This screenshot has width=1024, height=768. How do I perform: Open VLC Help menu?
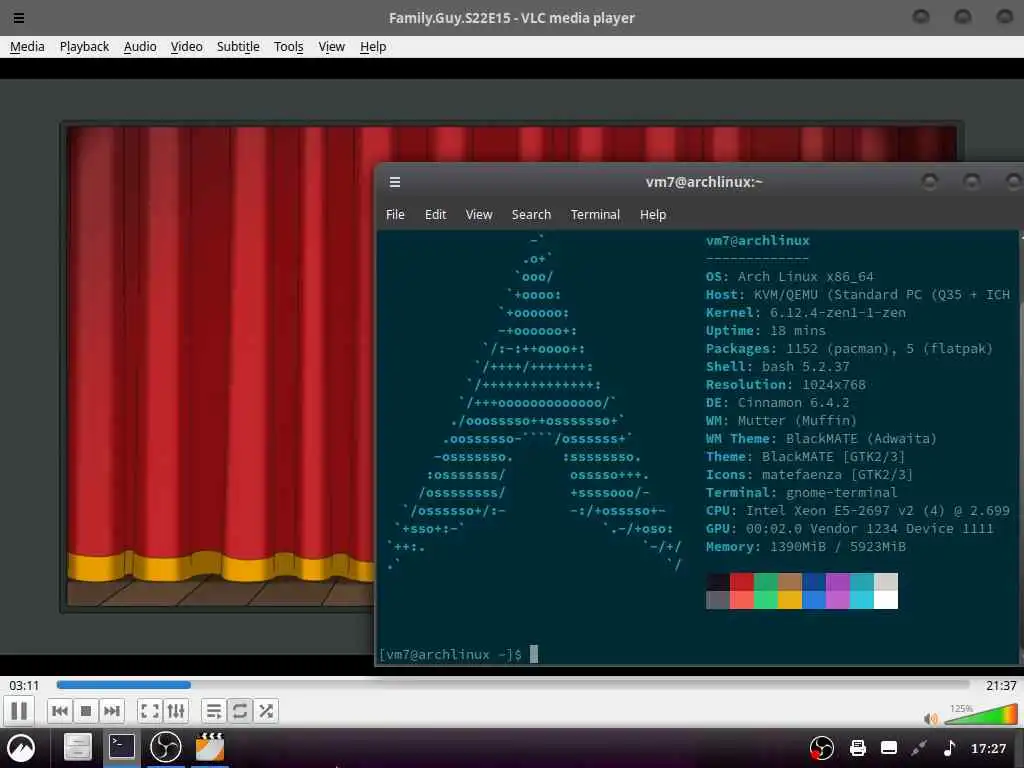(x=373, y=46)
